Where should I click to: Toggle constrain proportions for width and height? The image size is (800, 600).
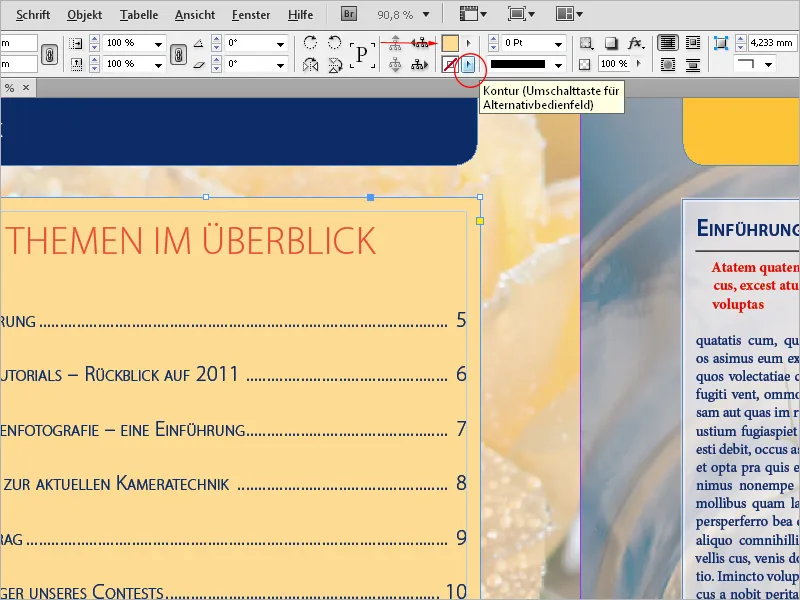pyautogui.click(x=49, y=54)
